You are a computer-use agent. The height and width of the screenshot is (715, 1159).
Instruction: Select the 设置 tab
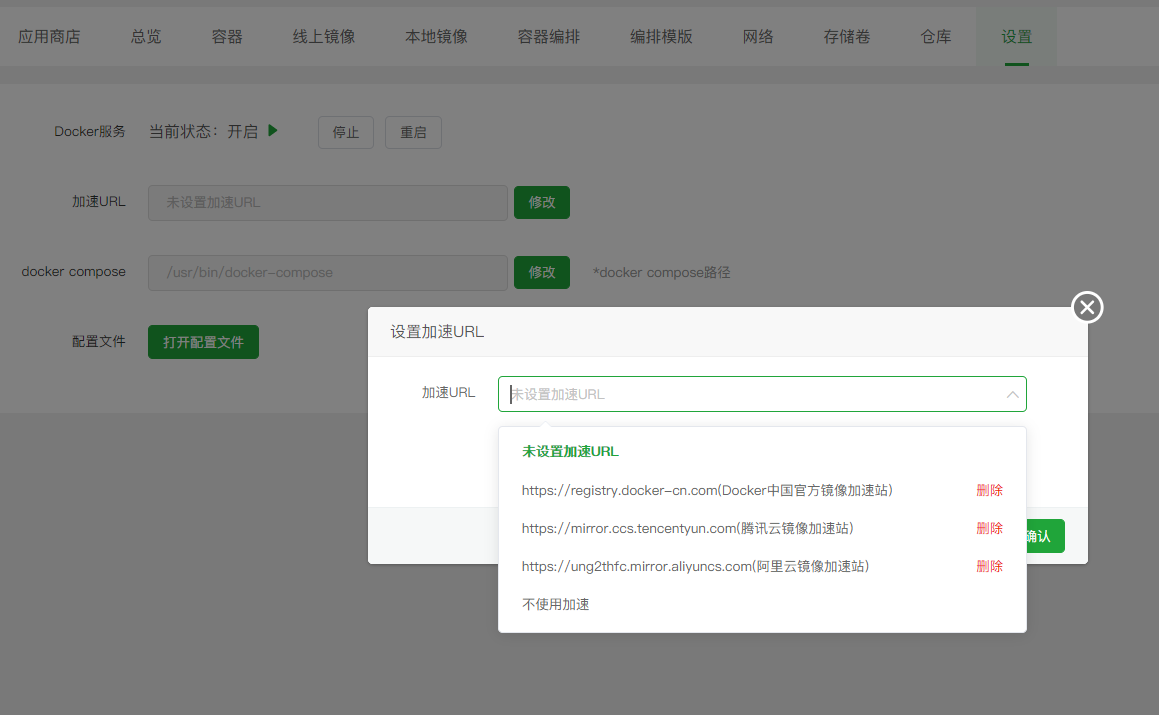pyautogui.click(x=1016, y=36)
